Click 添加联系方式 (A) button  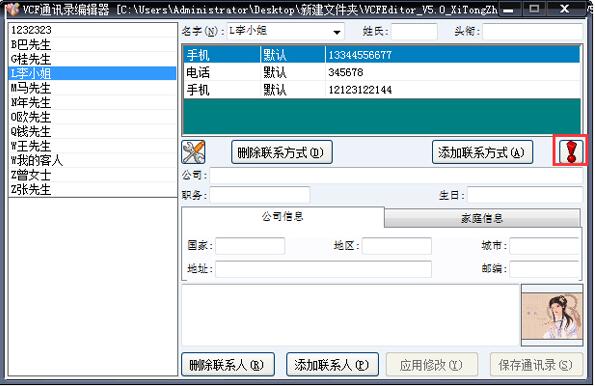tap(482, 152)
